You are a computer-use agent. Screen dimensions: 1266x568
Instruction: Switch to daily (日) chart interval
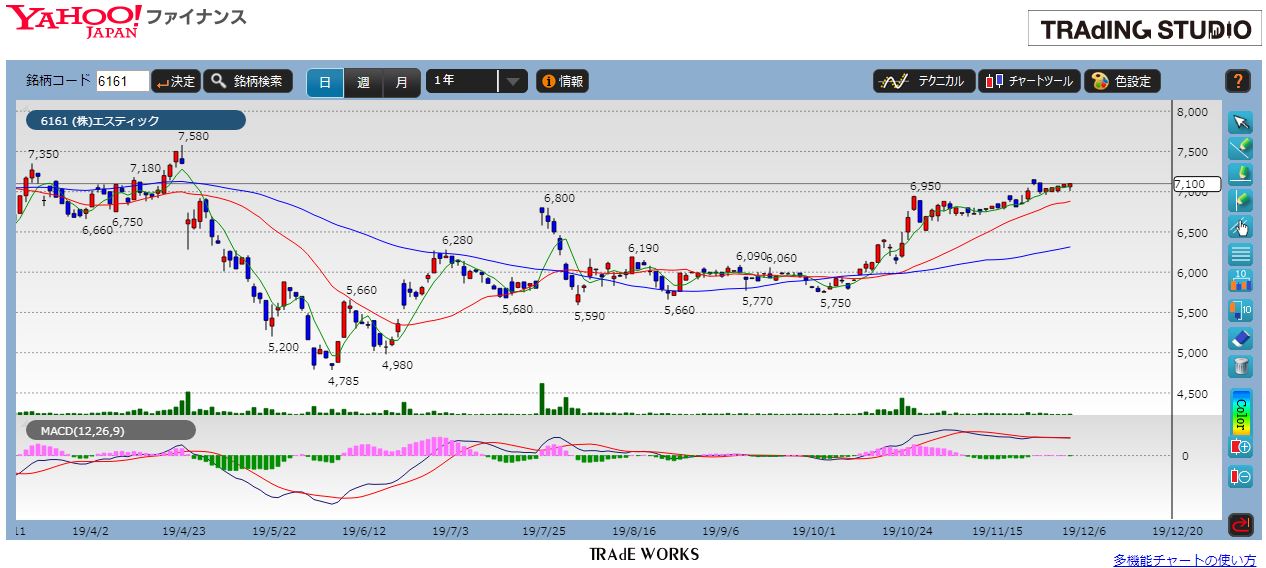[x=325, y=82]
